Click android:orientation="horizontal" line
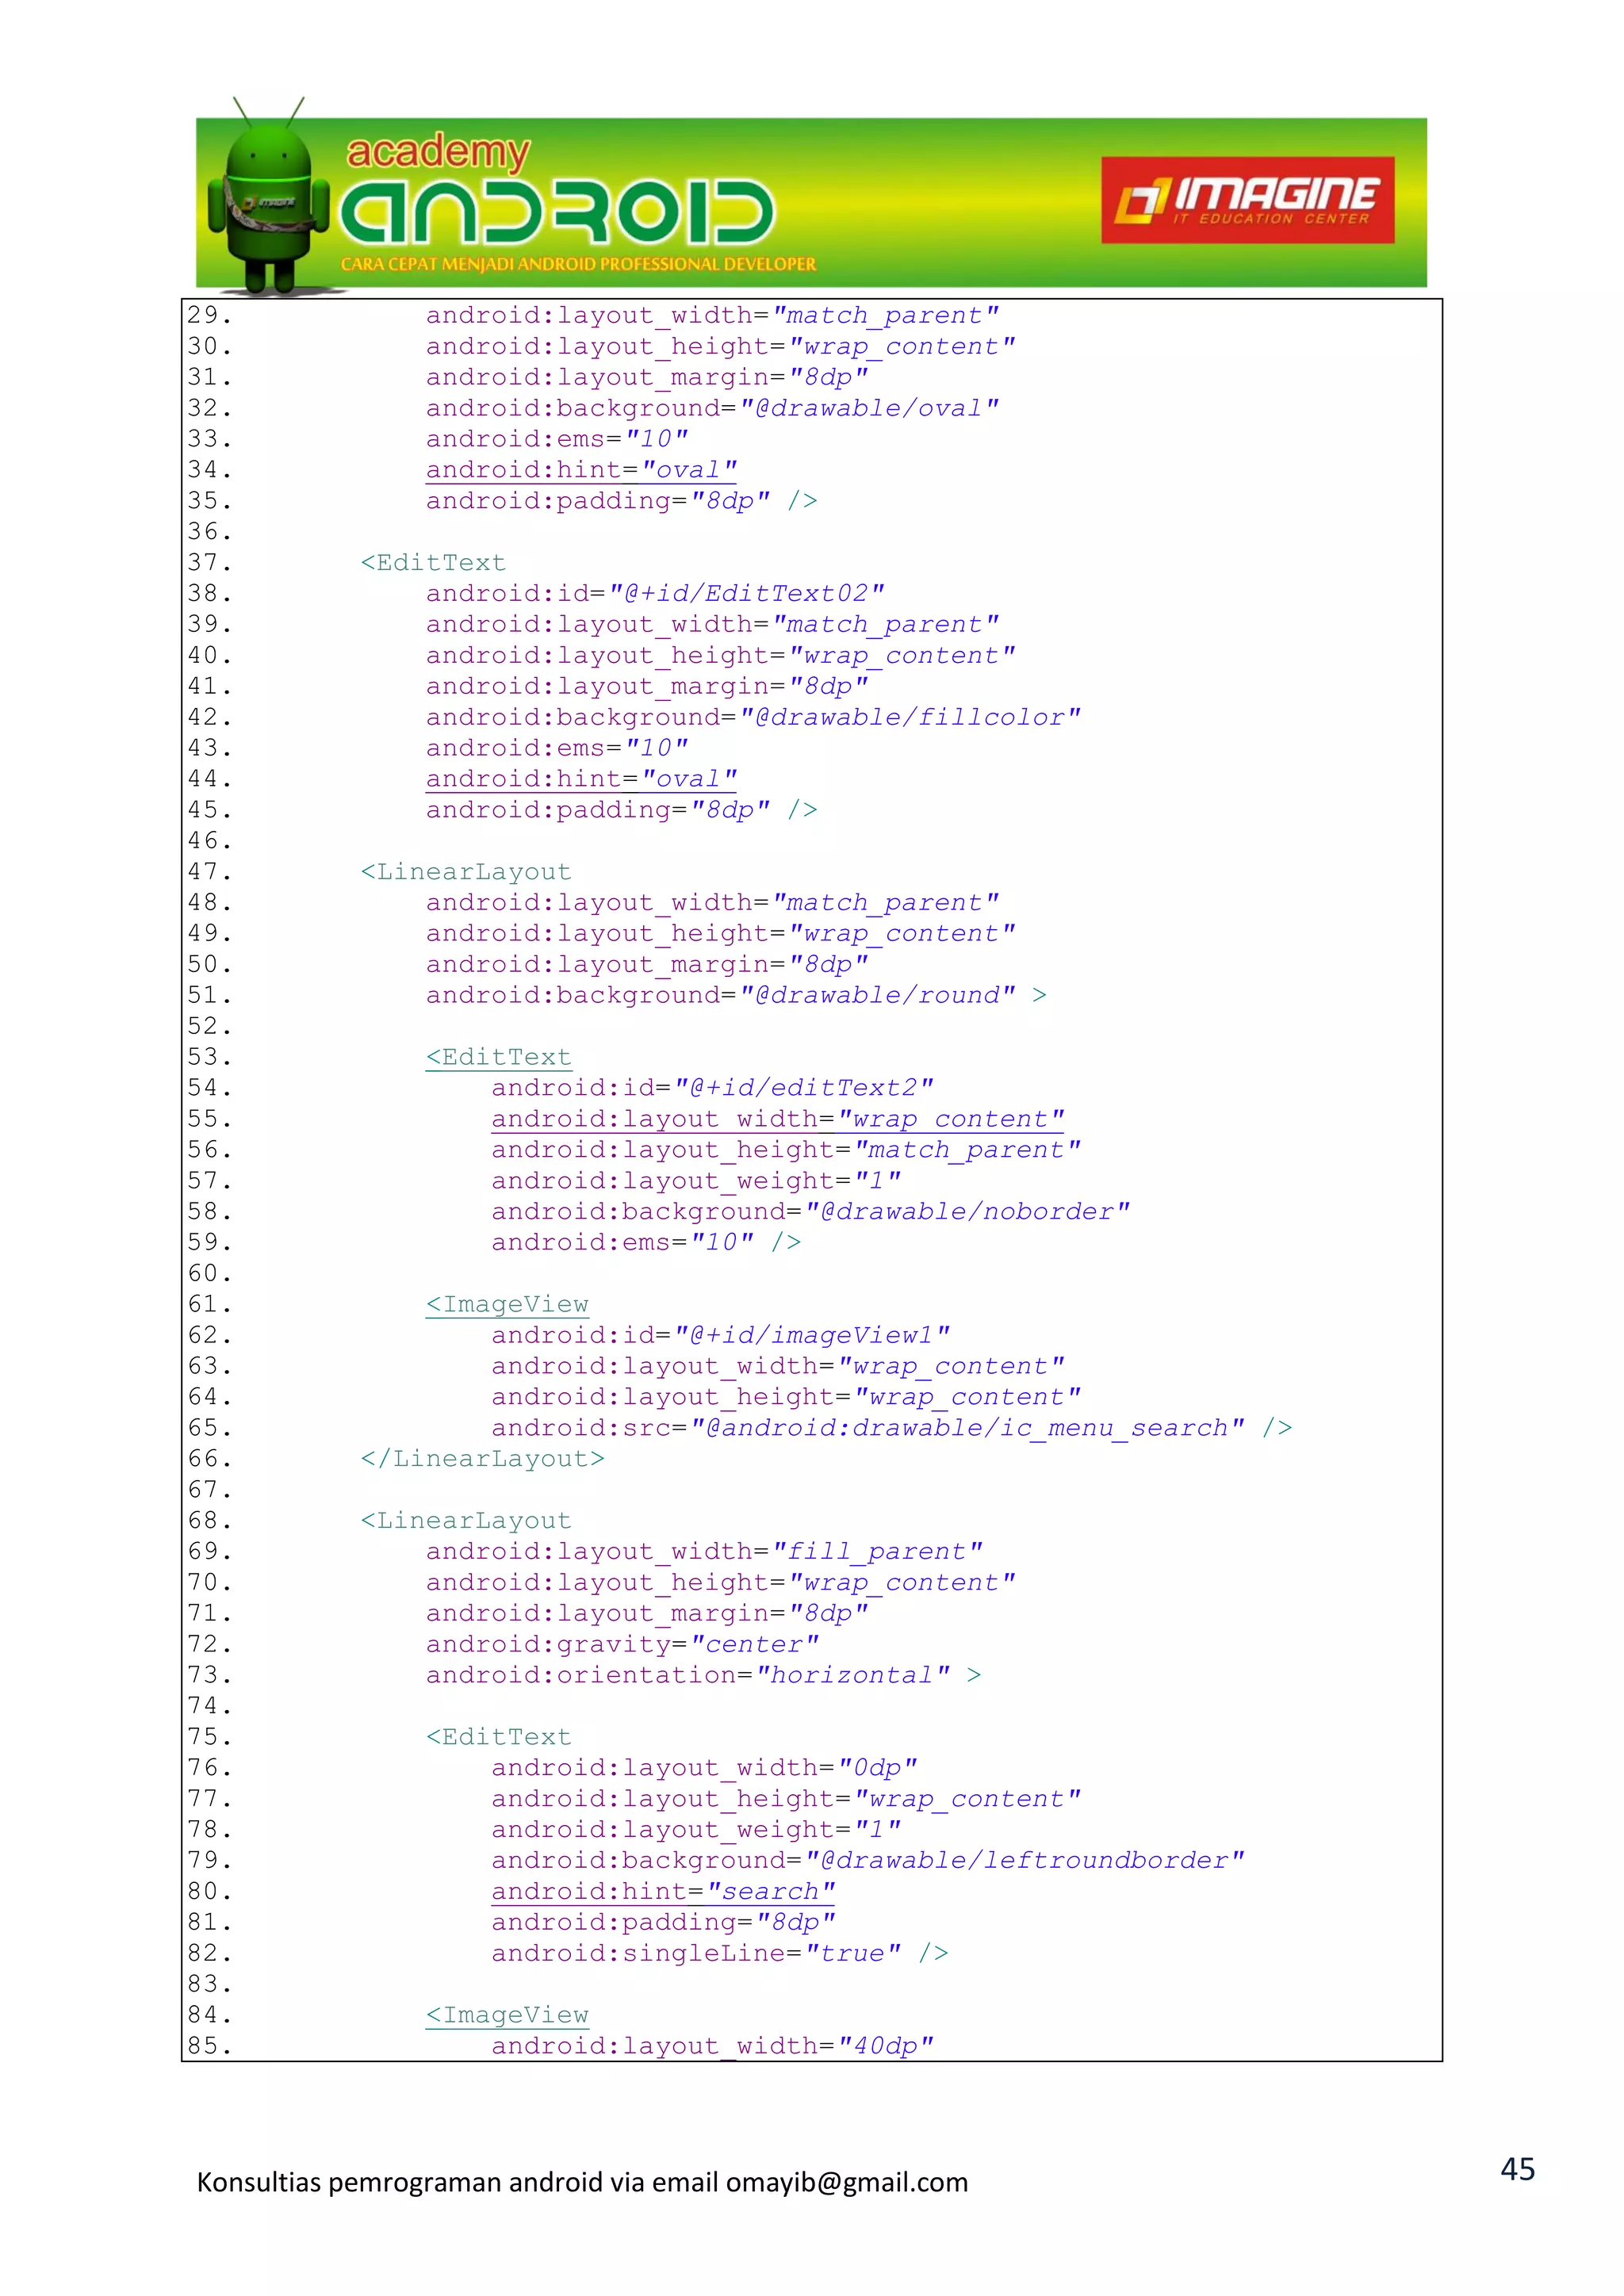 tap(703, 1675)
